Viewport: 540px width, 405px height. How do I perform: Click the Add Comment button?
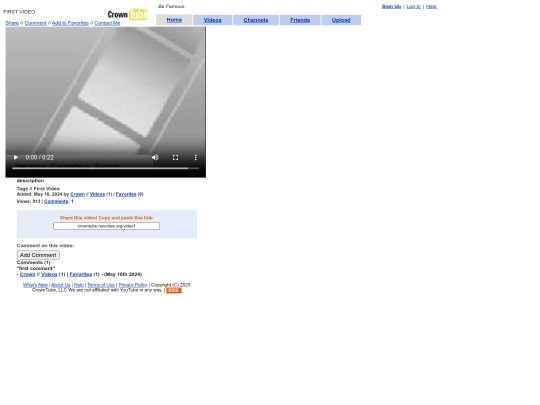click(38, 255)
